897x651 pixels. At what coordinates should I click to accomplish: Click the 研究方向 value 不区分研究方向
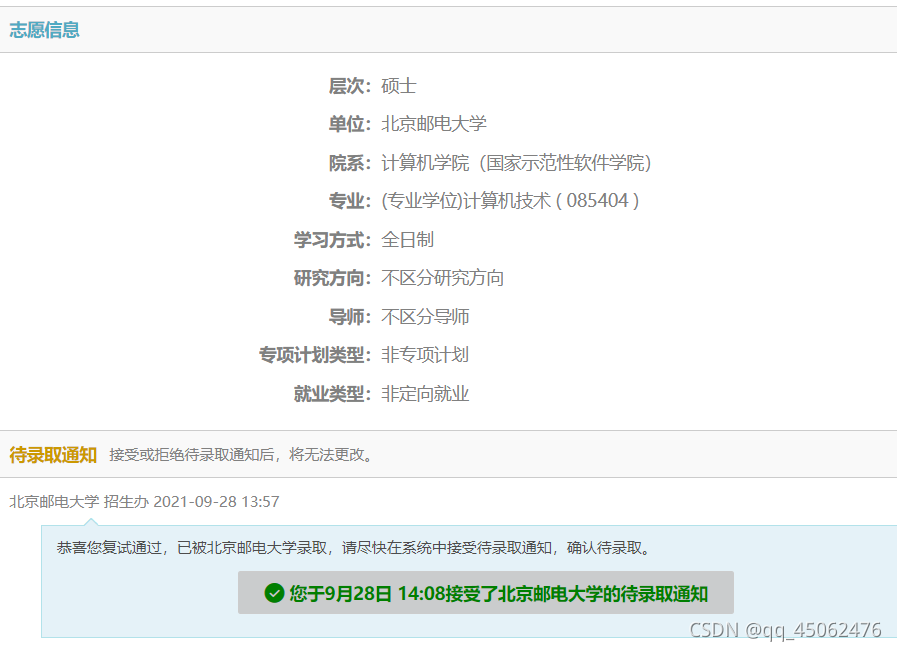[x=442, y=278]
